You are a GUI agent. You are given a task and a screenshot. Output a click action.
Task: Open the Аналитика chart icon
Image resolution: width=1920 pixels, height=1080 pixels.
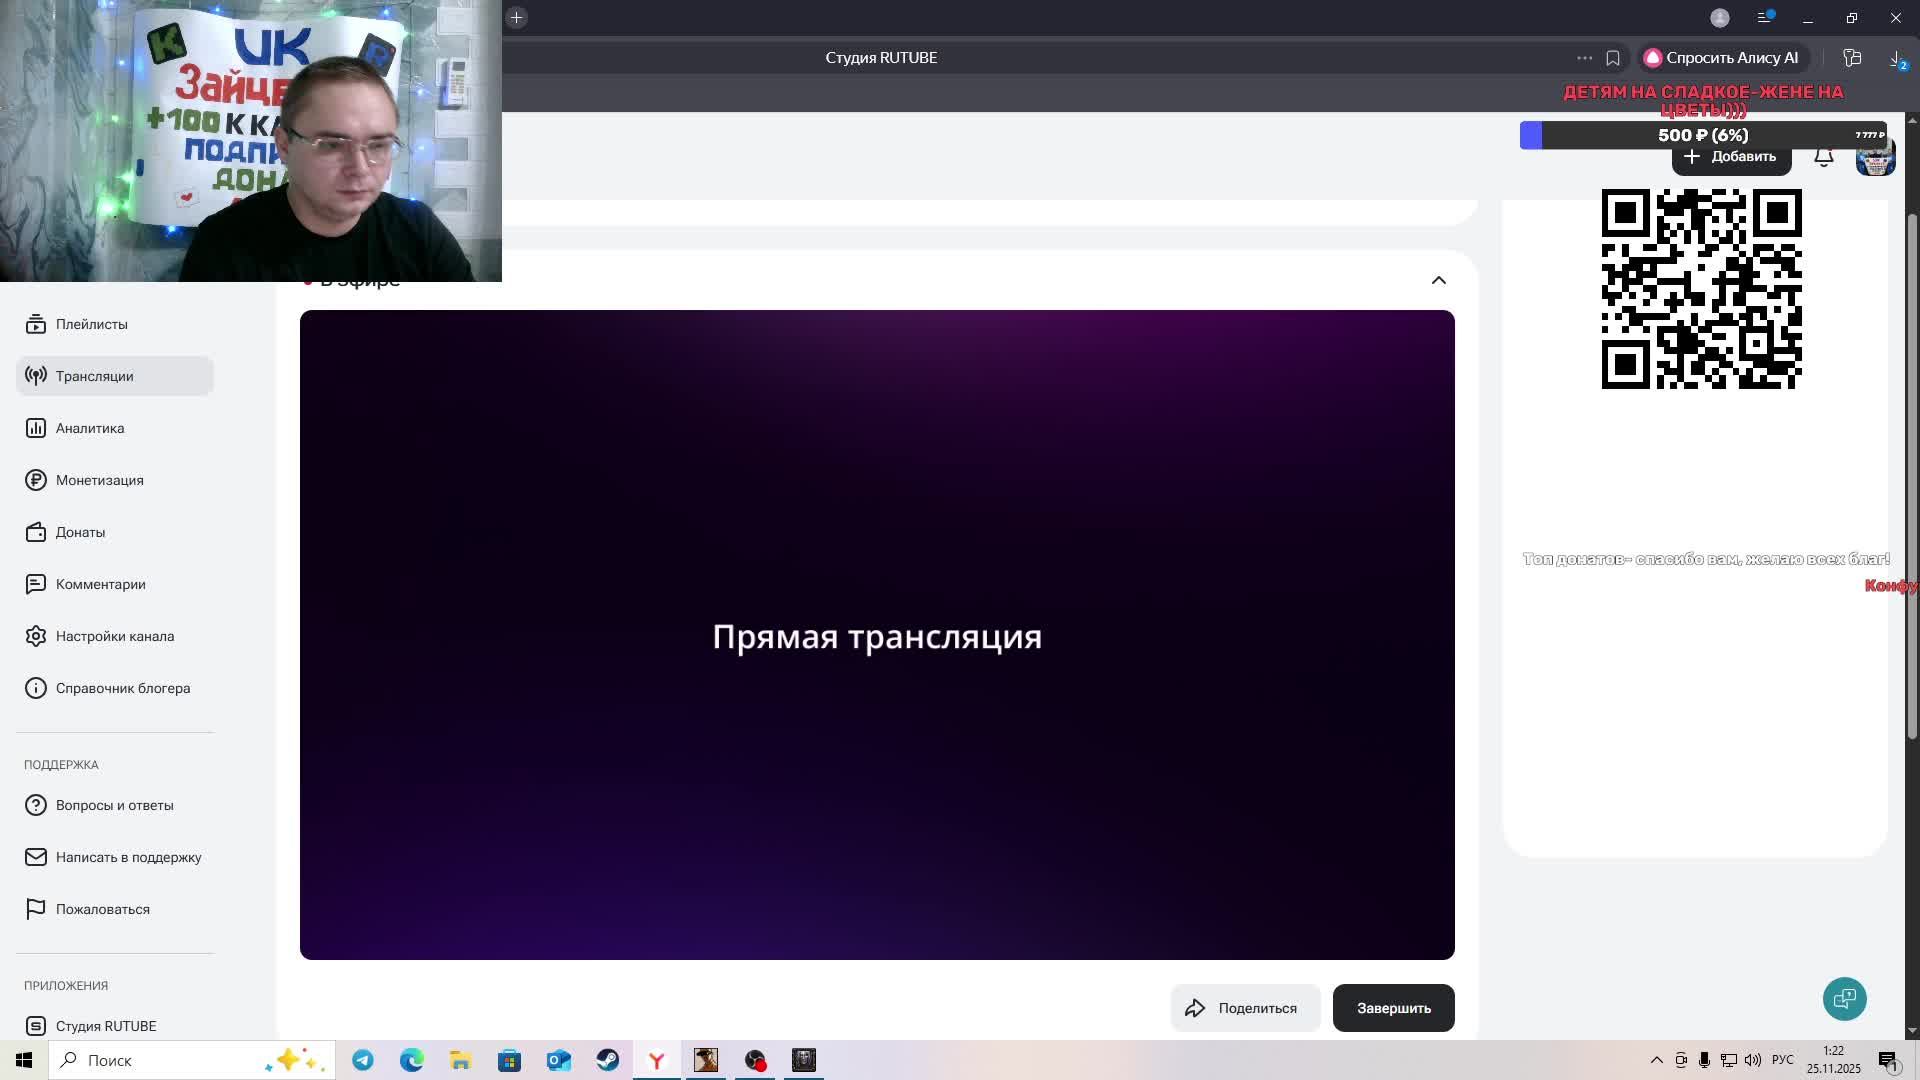tap(36, 428)
